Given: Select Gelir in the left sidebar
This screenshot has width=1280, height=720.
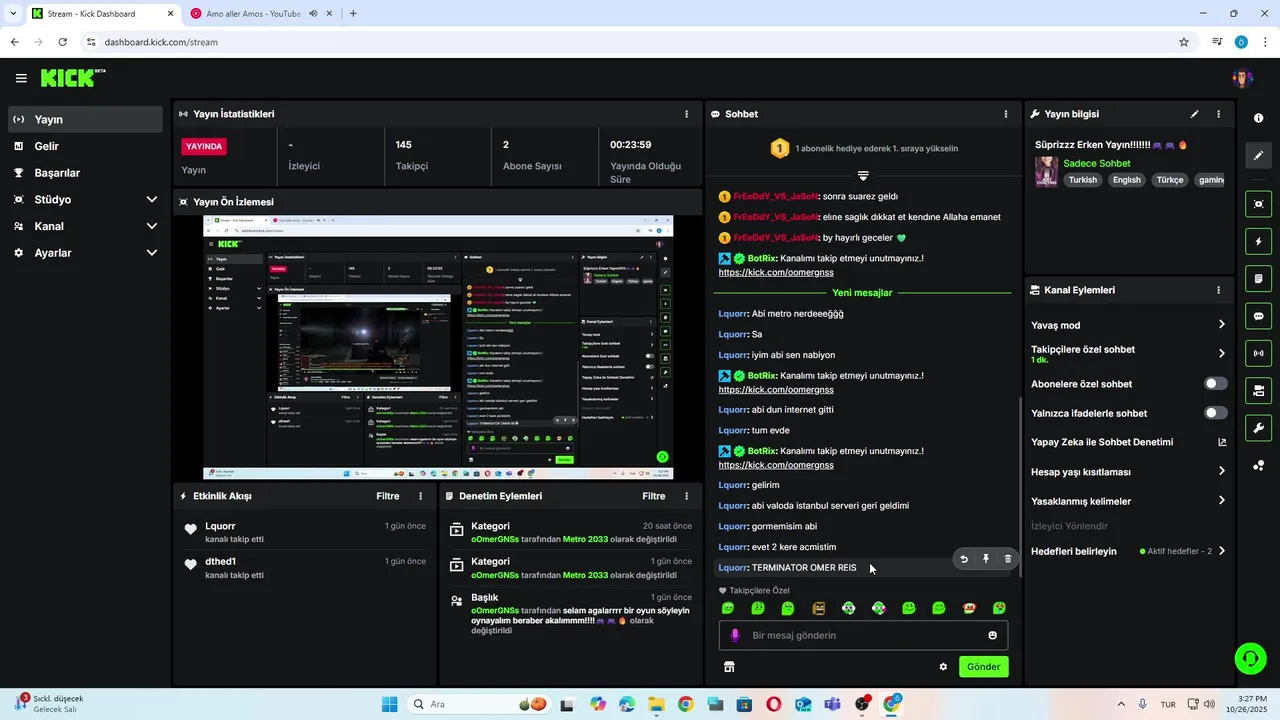Looking at the screenshot, I should [x=85, y=146].
